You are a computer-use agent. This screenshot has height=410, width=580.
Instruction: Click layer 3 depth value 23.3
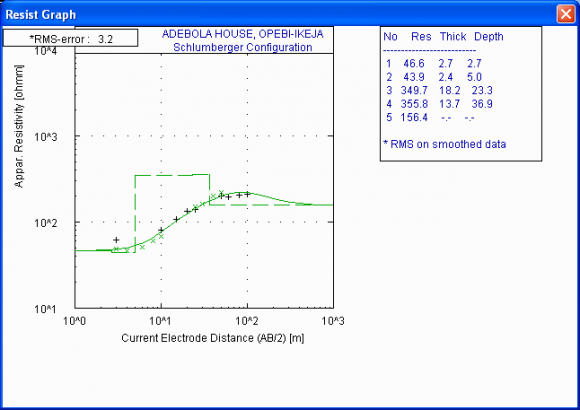click(x=482, y=90)
